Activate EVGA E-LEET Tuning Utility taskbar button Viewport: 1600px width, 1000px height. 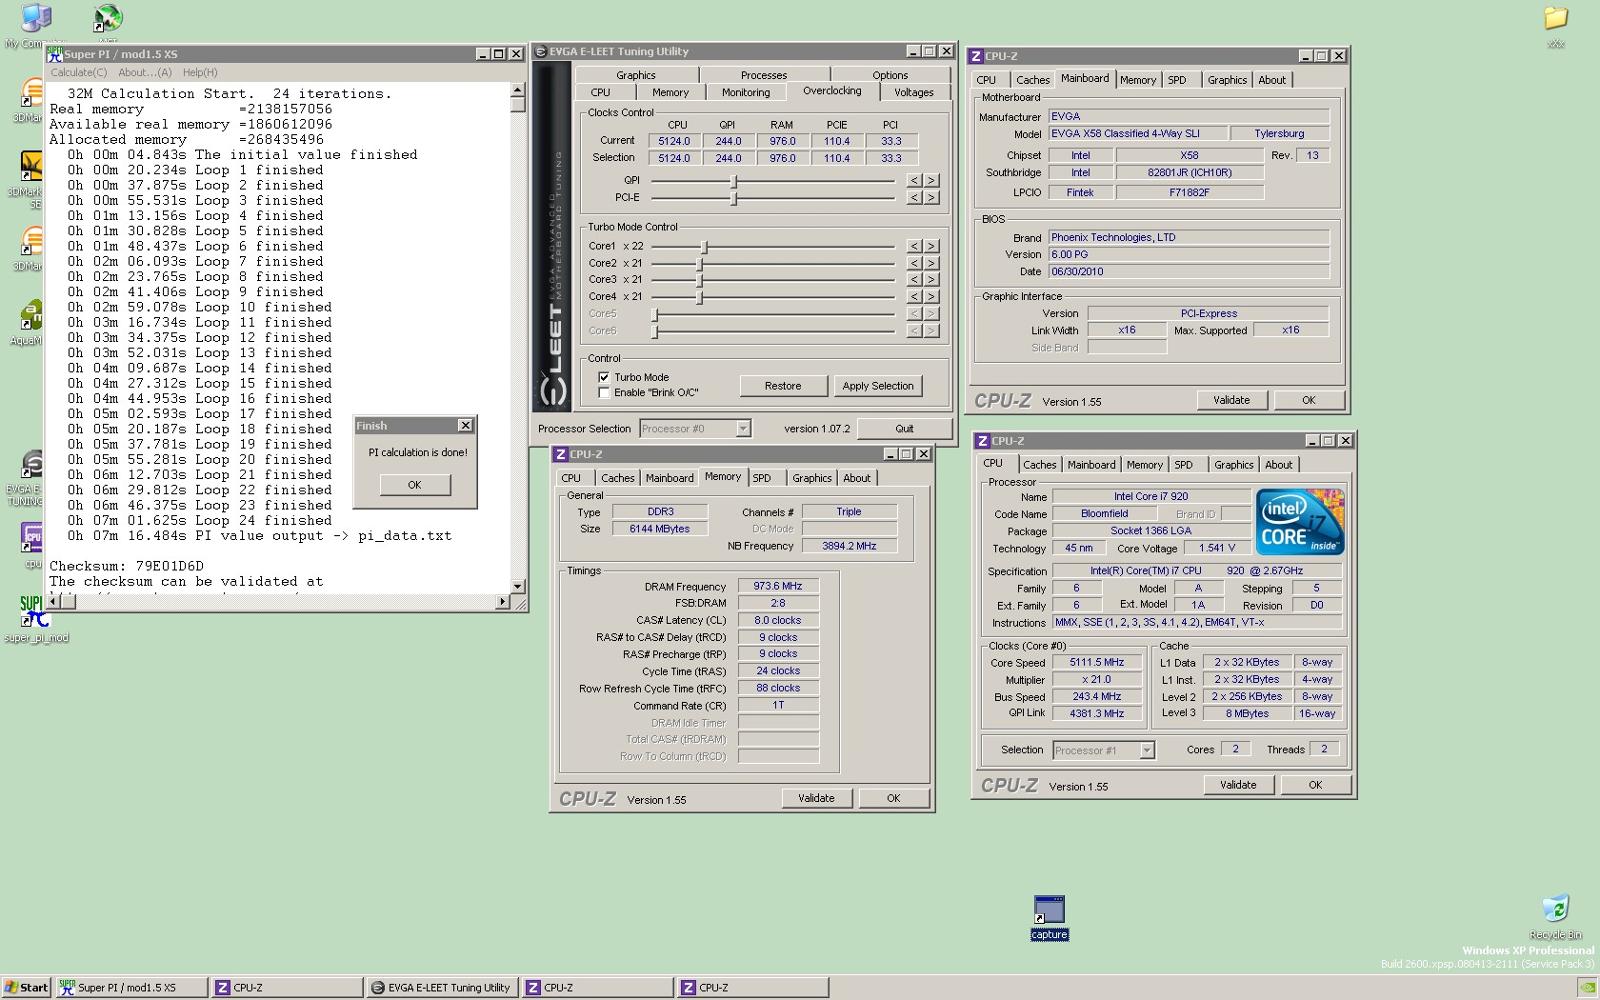pyautogui.click(x=441, y=987)
